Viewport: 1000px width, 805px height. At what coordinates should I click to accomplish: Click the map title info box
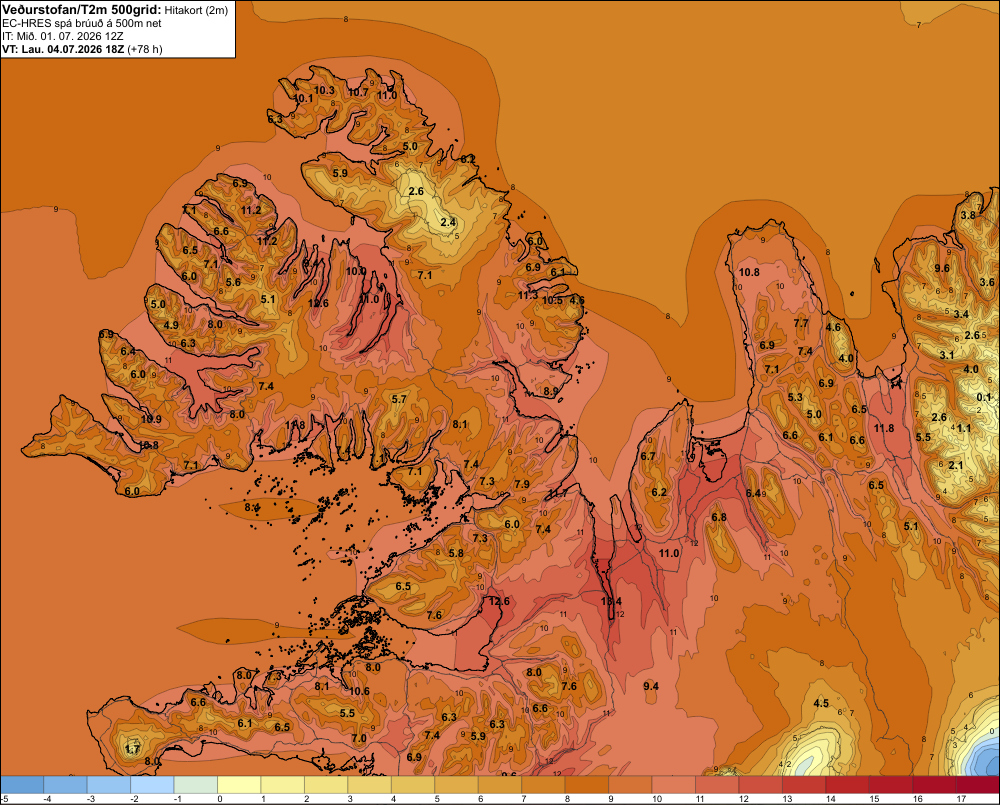pyautogui.click(x=118, y=29)
